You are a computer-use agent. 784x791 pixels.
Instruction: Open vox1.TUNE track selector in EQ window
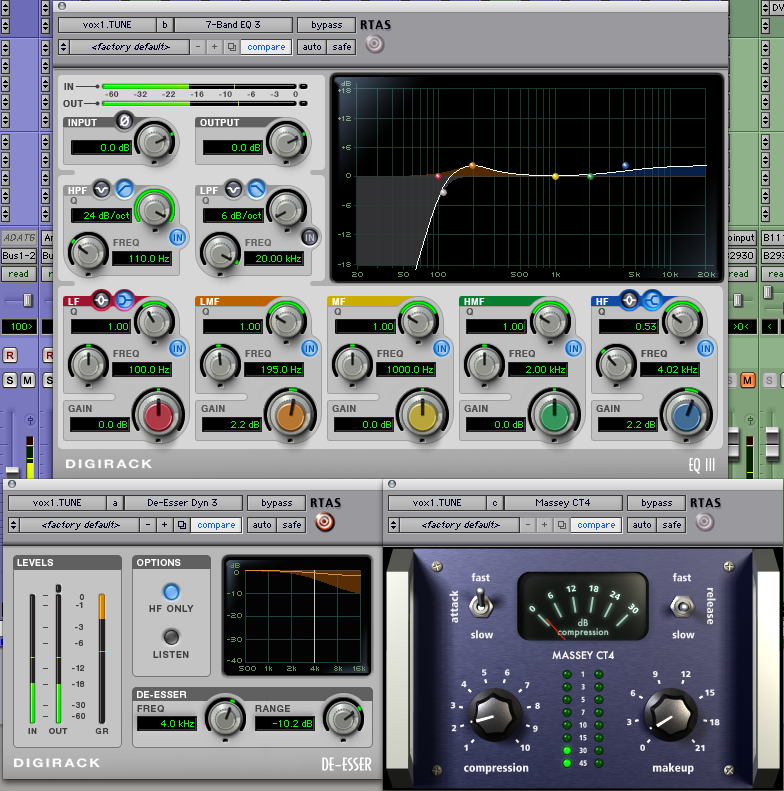tap(107, 25)
